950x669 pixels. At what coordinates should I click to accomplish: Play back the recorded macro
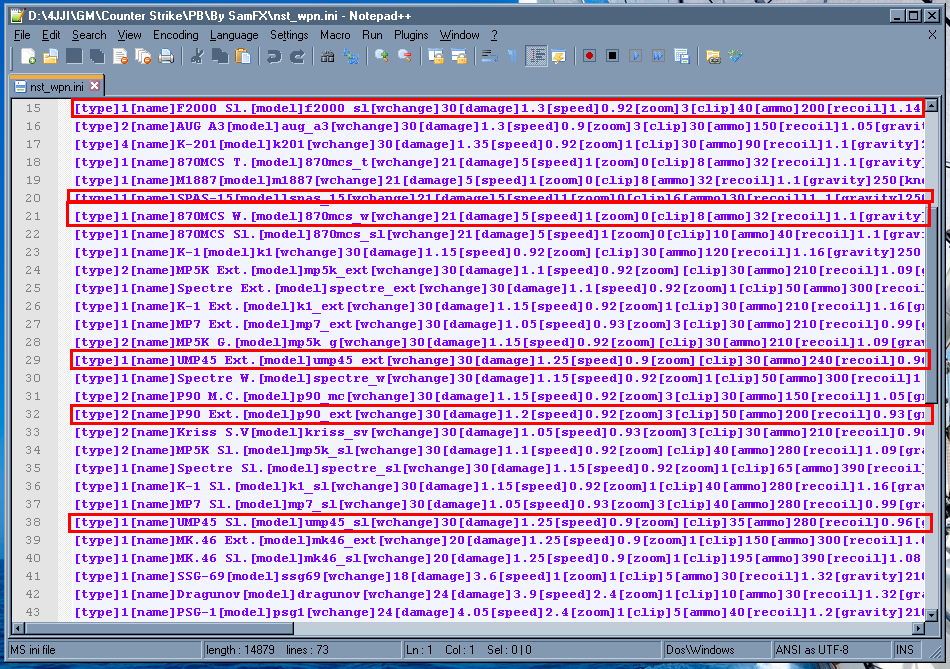[x=636, y=56]
